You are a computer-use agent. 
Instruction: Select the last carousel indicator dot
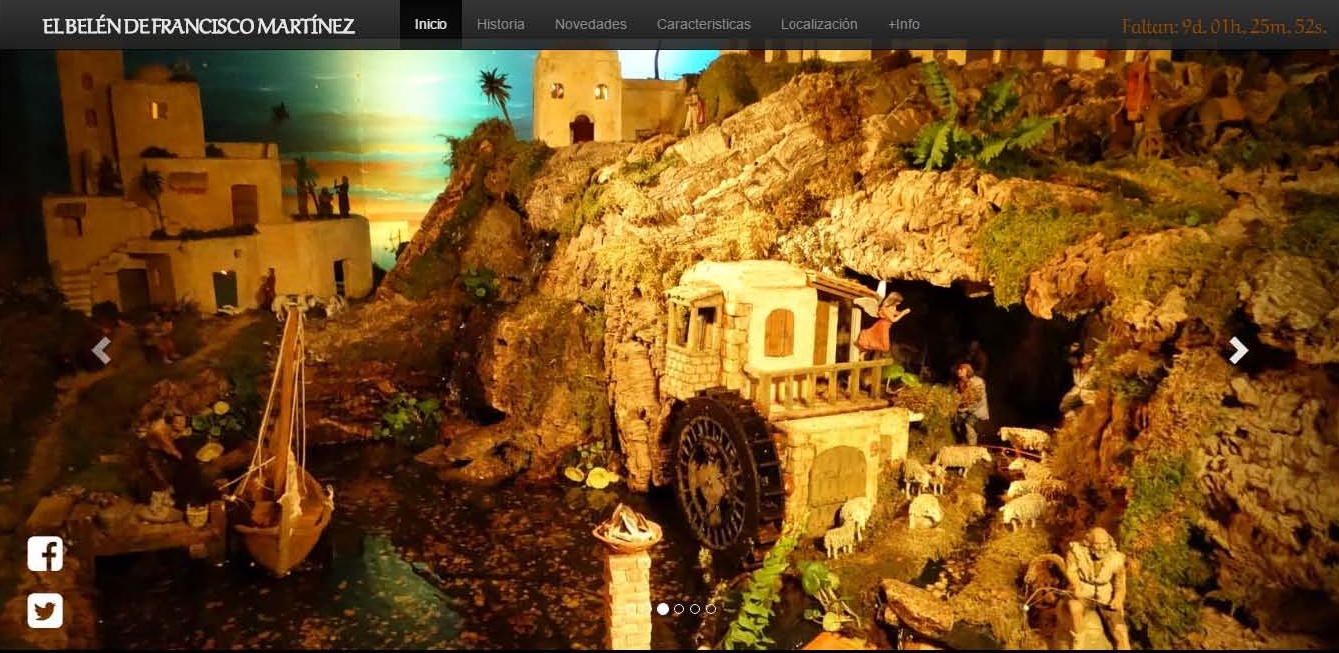click(711, 609)
